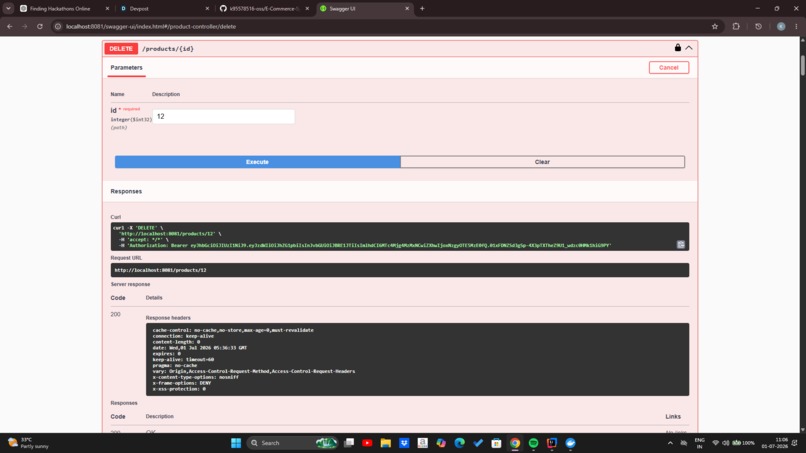Open Task View from the taskbar
Image resolution: width=806 pixels, height=453 pixels.
(349, 443)
